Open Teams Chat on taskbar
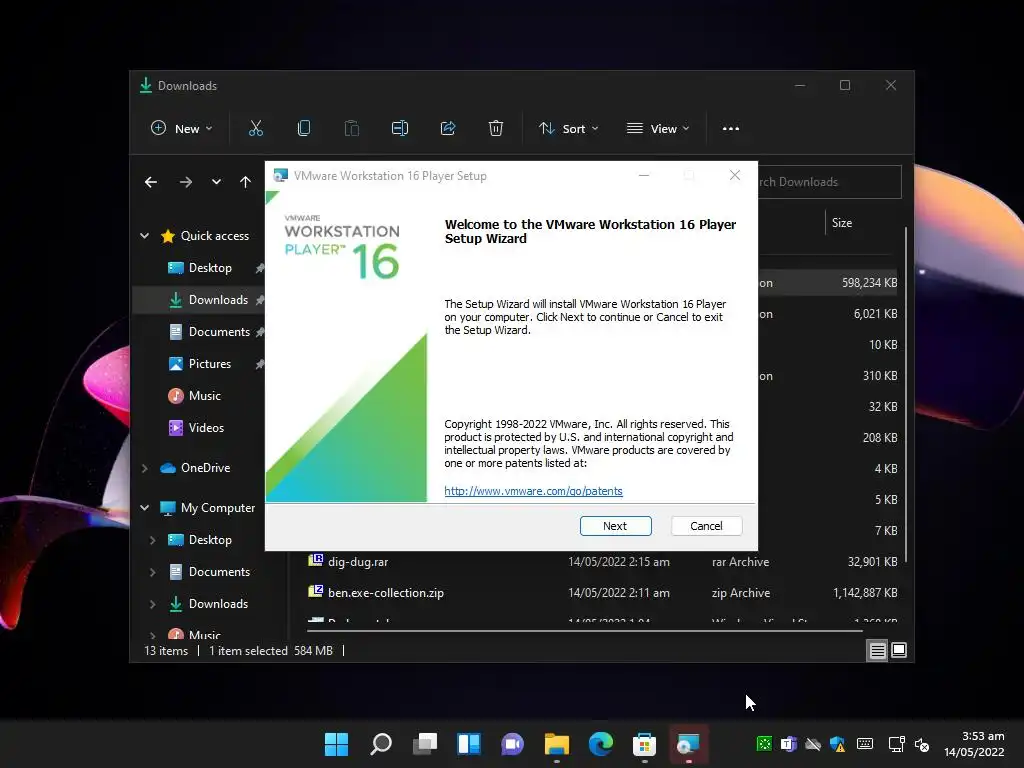This screenshot has height=768, width=1024. pyautogui.click(x=513, y=744)
